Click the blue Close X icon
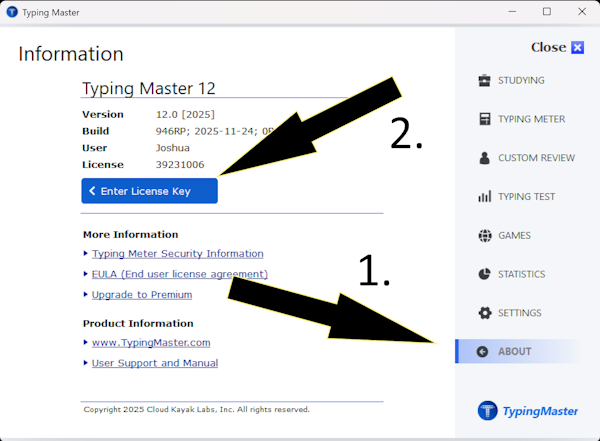The height and width of the screenshot is (441, 600). click(x=577, y=47)
